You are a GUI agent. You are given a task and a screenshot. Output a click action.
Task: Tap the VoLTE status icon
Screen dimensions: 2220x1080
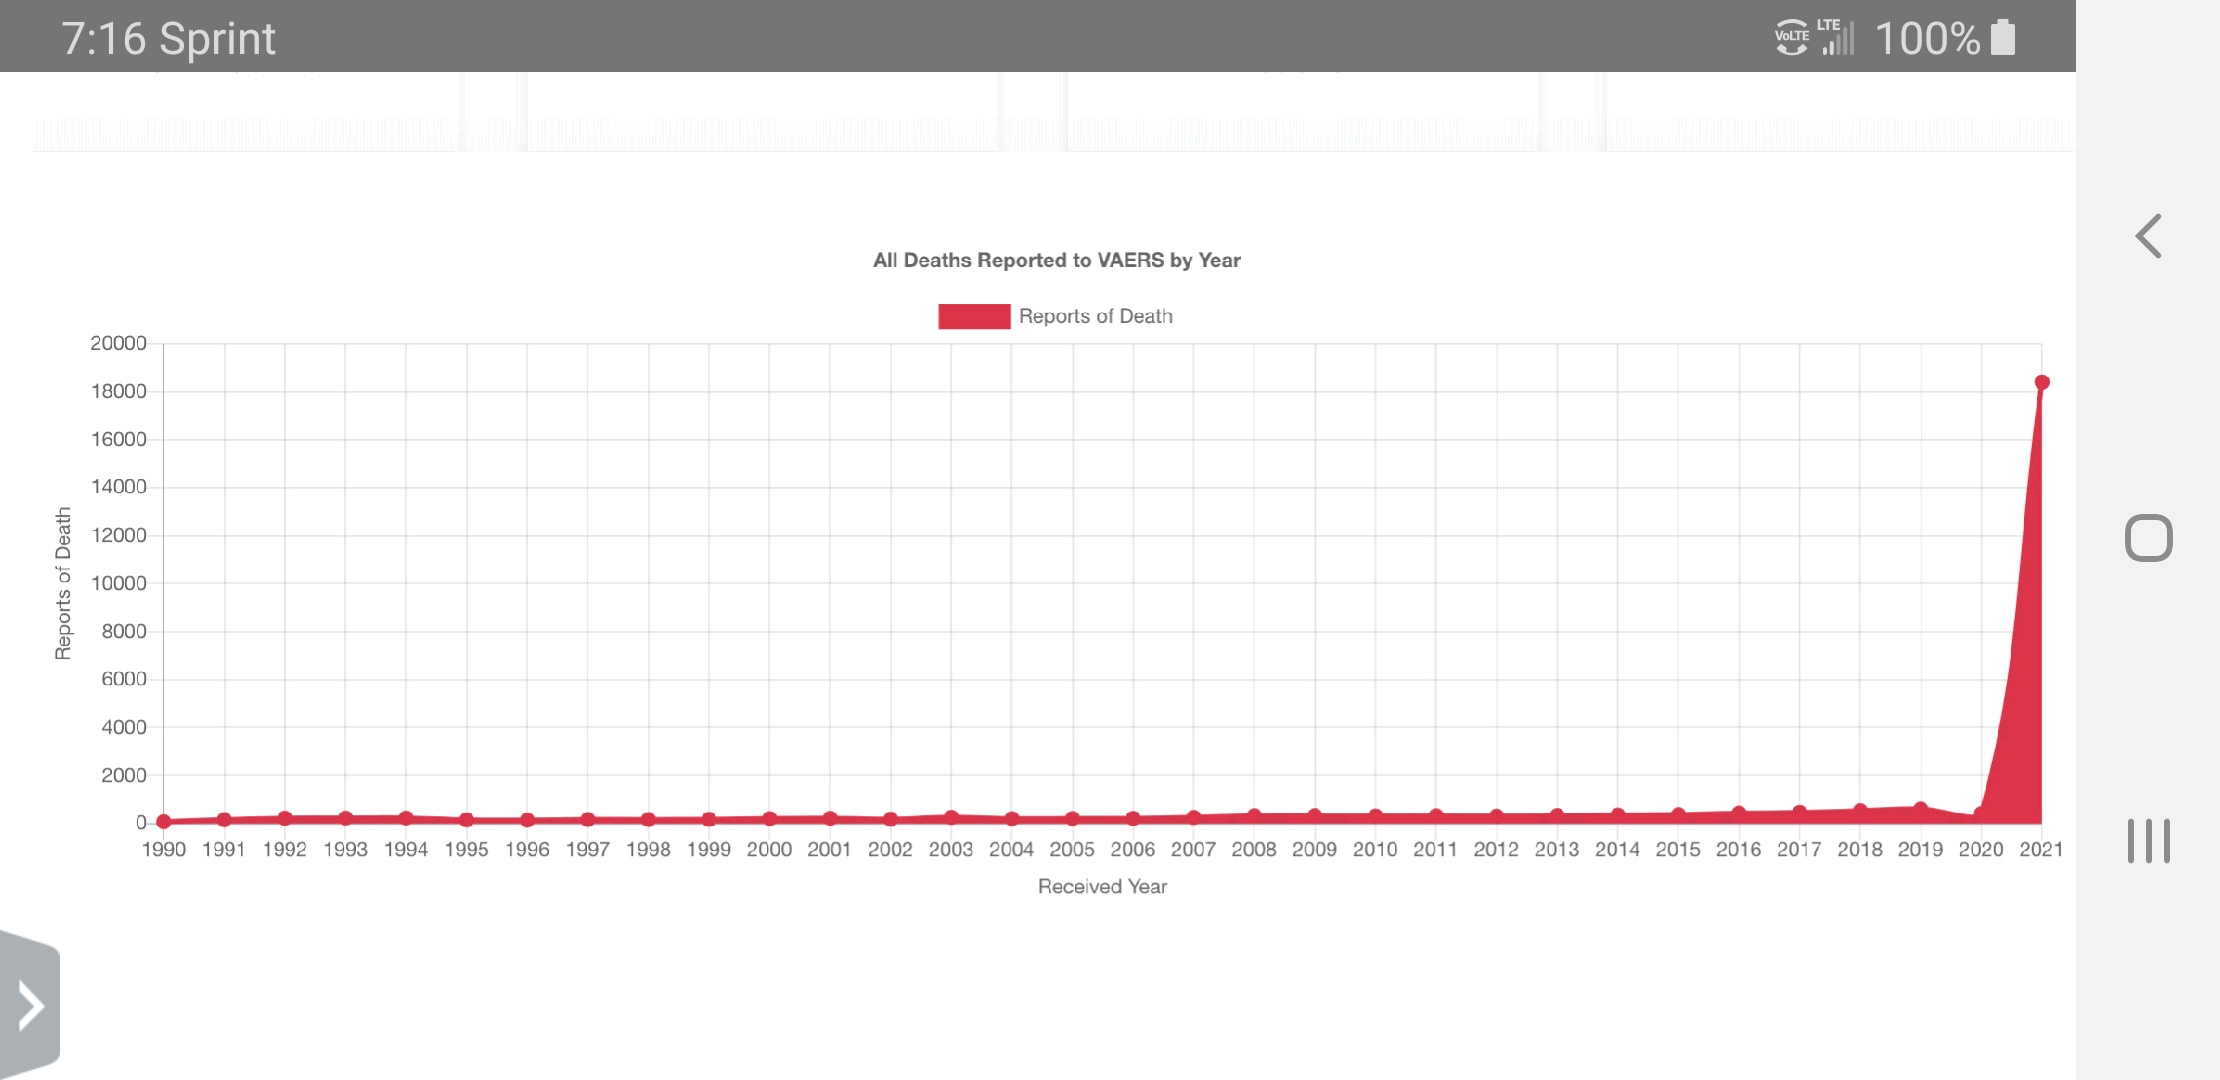point(1791,38)
